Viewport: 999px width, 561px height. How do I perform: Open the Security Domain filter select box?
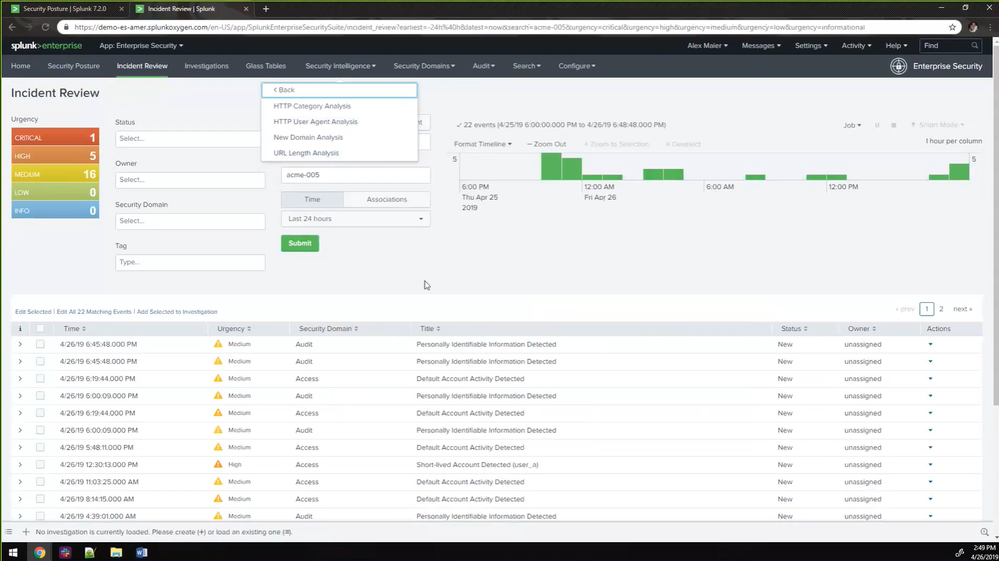(x=190, y=221)
